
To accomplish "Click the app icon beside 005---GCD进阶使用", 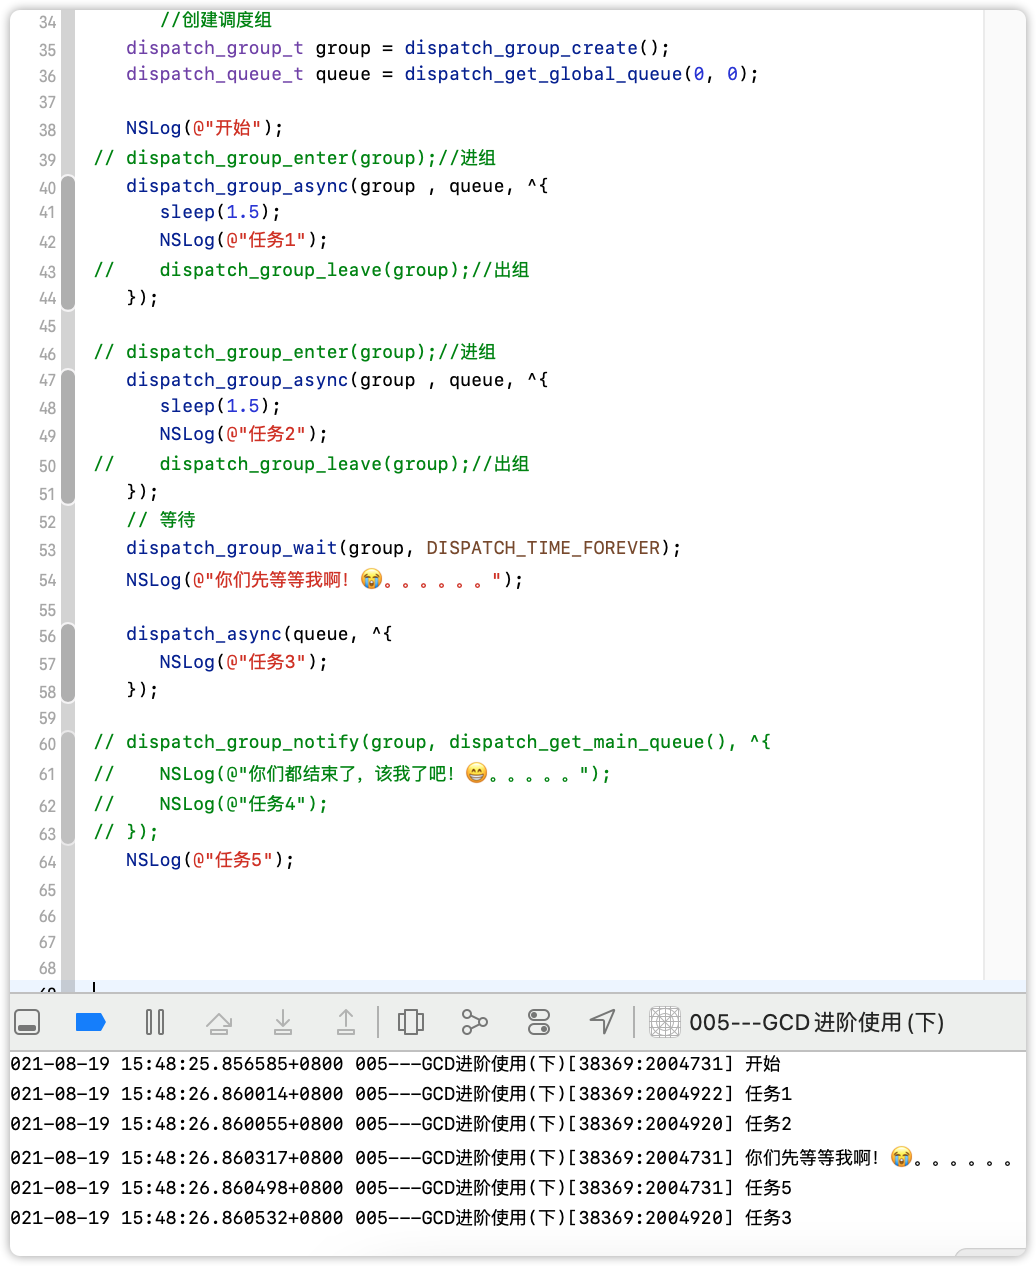I will (x=665, y=1022).
